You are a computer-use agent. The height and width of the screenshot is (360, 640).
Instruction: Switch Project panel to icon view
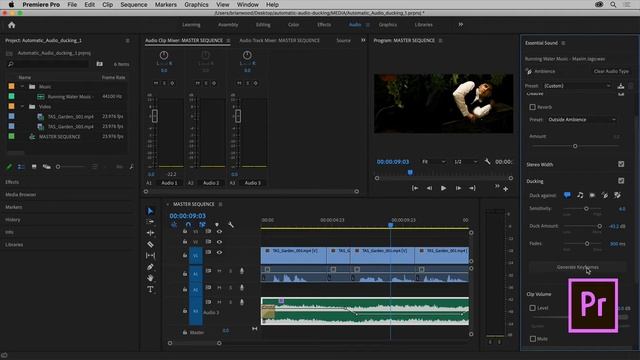tap(34, 167)
